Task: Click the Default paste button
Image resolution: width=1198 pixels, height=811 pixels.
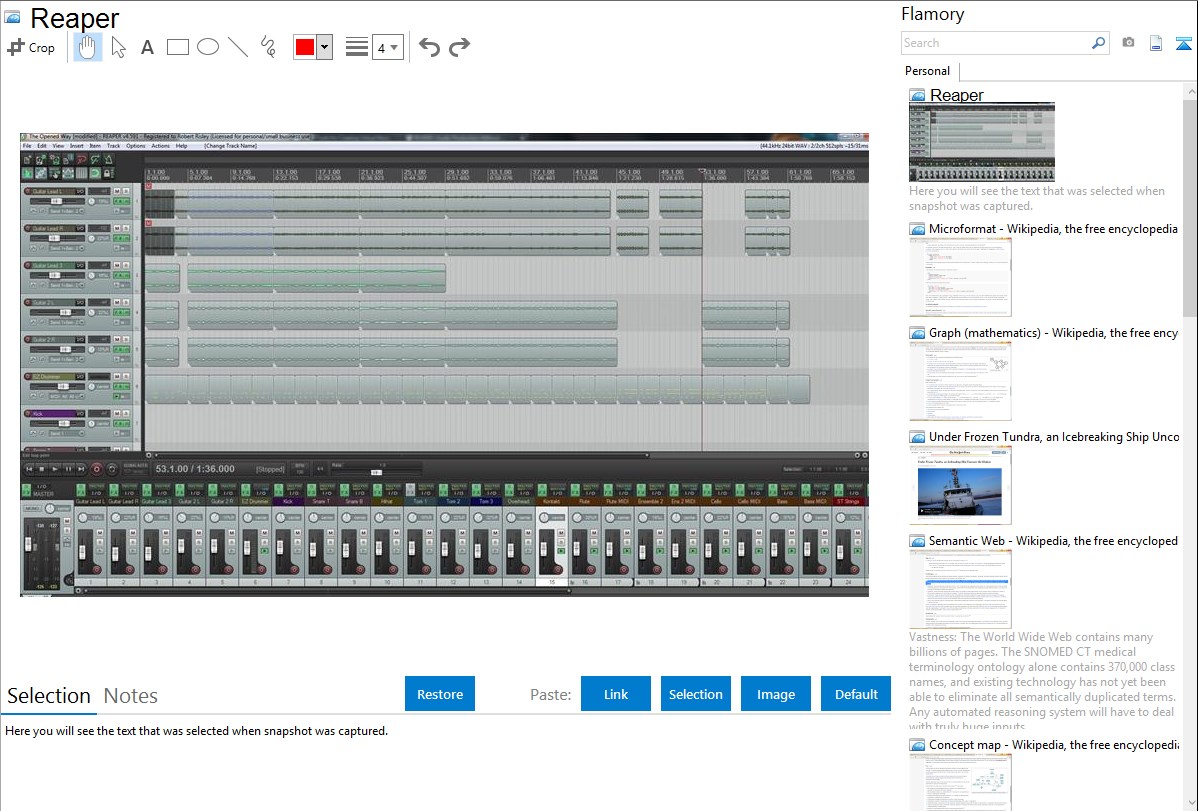Action: pyautogui.click(x=856, y=694)
